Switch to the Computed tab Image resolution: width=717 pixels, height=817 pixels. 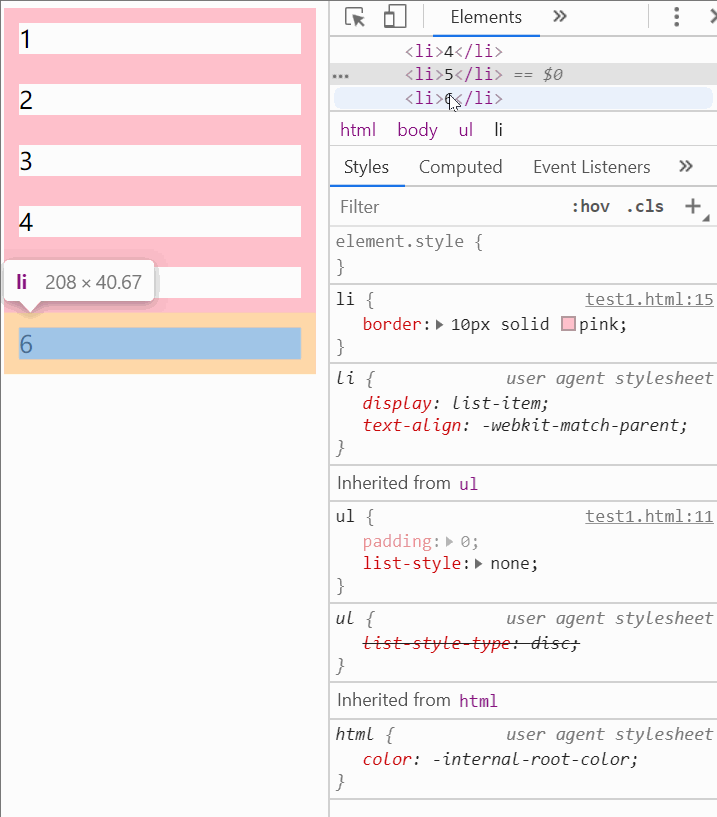point(461,167)
